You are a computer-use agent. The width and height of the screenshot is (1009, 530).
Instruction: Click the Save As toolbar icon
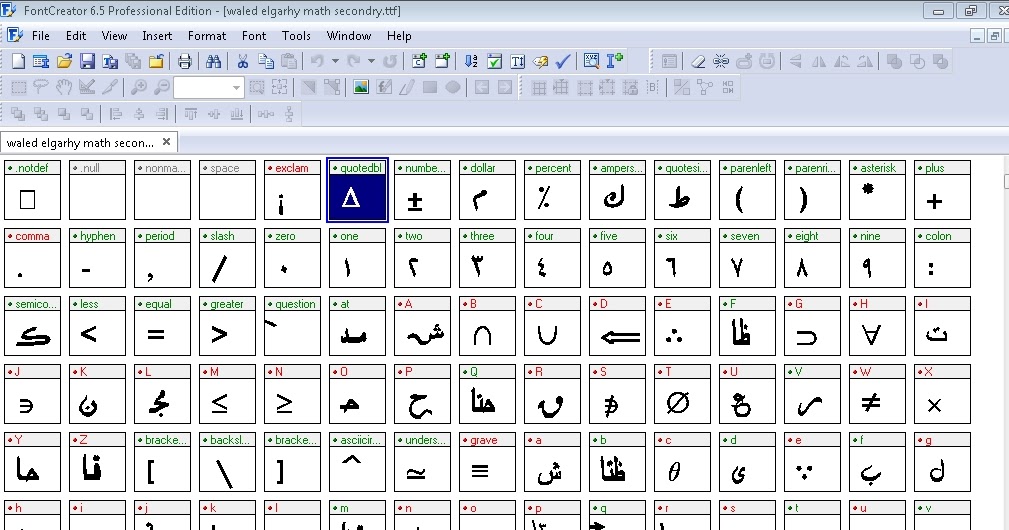pos(110,62)
